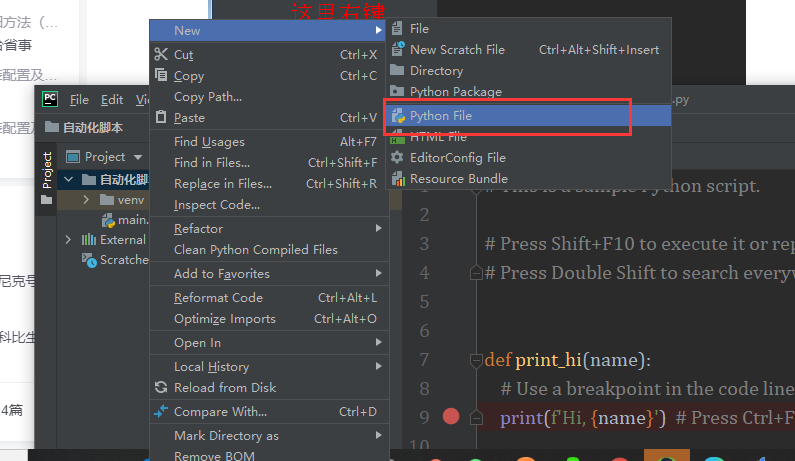The width and height of the screenshot is (795, 461).
Task: Click the Compare With arrows icon
Action: 161,411
